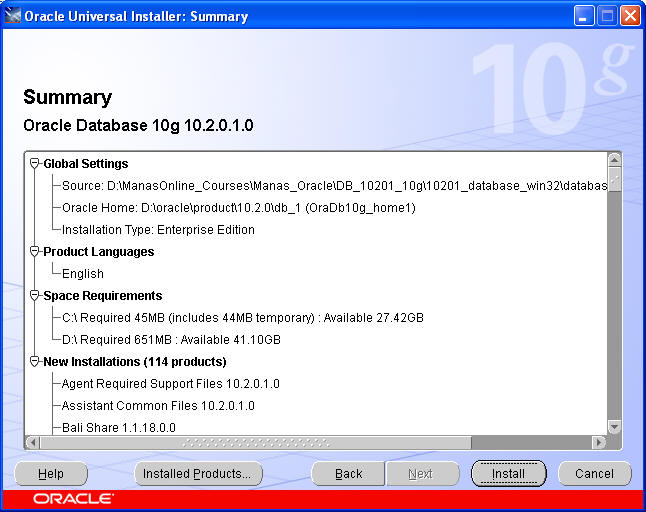
Task: Click the Help button
Action: click(51, 473)
